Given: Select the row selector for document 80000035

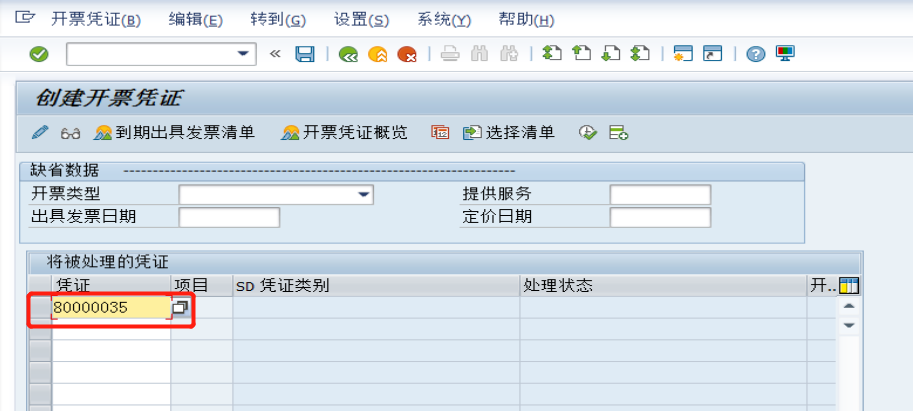Looking at the screenshot, I should point(40,307).
